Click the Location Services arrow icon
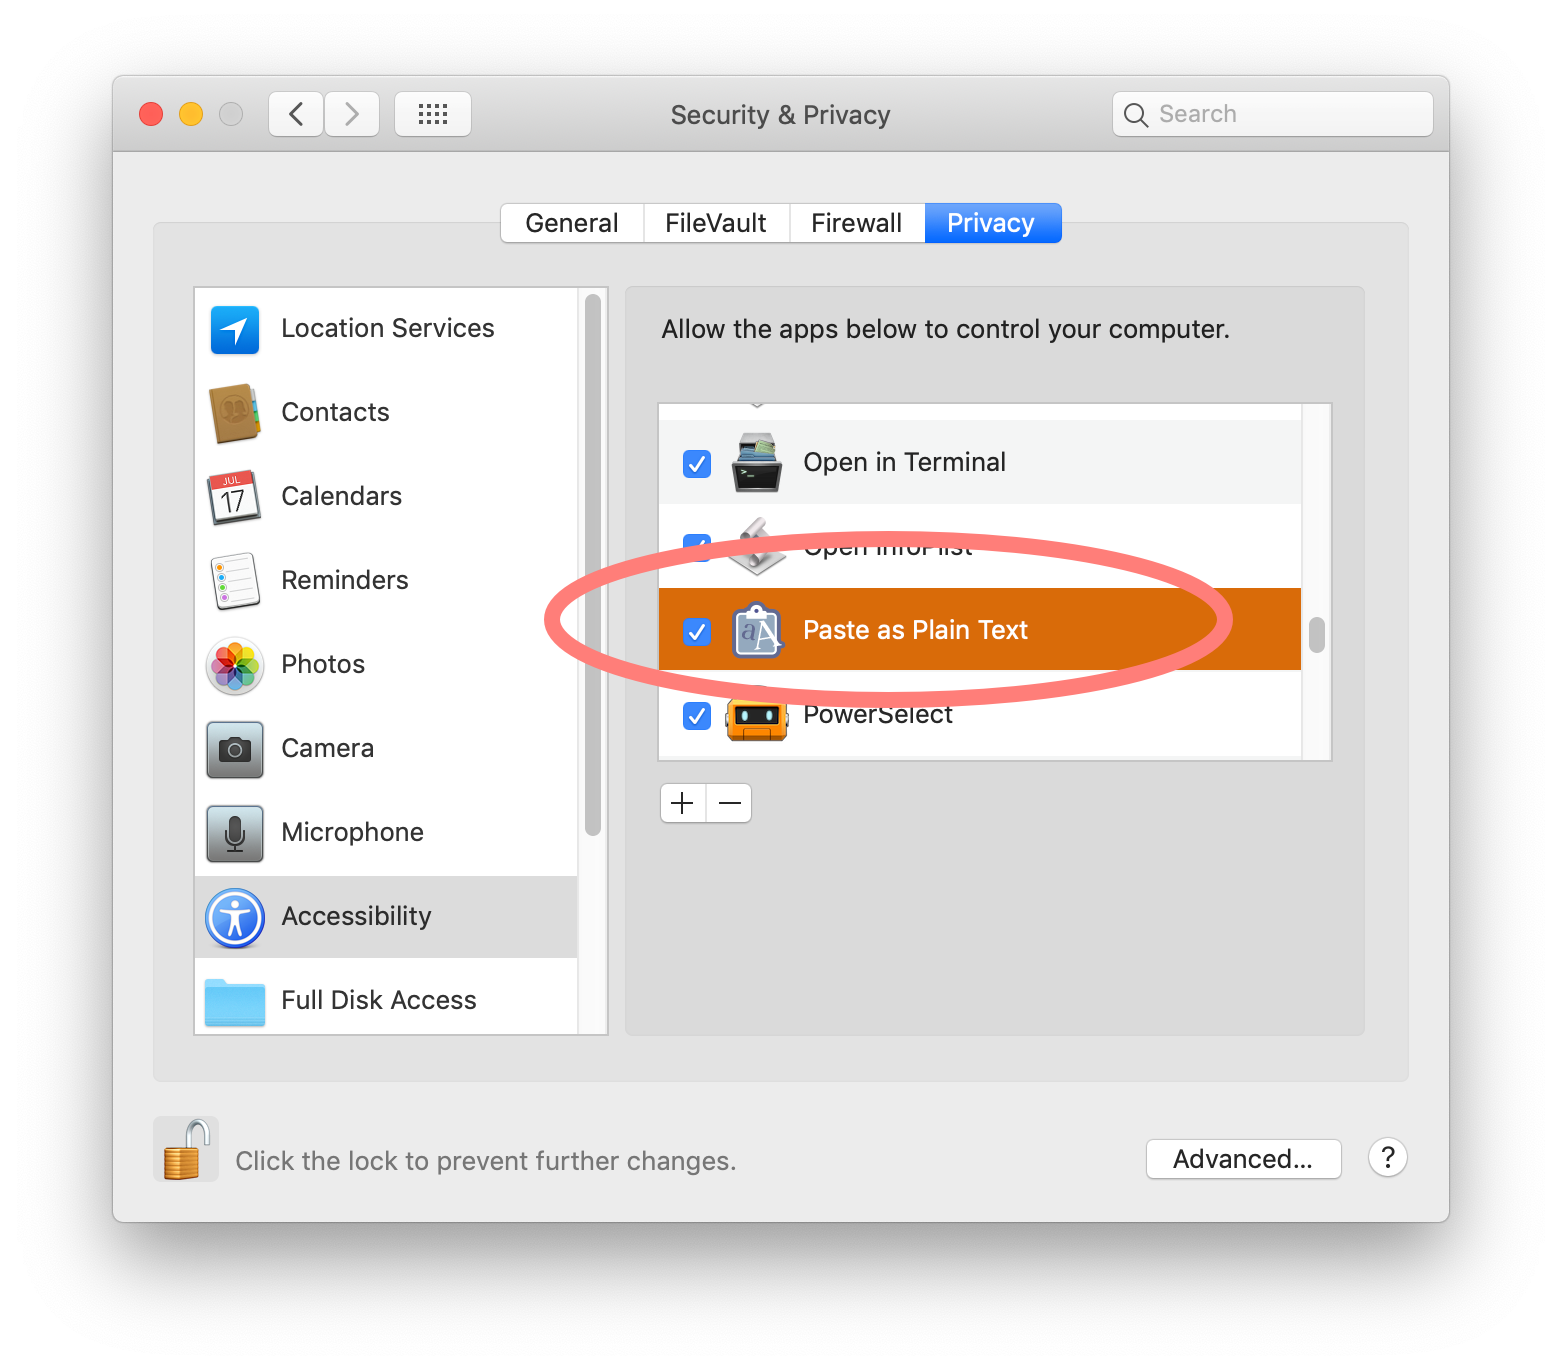This screenshot has height=1370, width=1562. (235, 330)
